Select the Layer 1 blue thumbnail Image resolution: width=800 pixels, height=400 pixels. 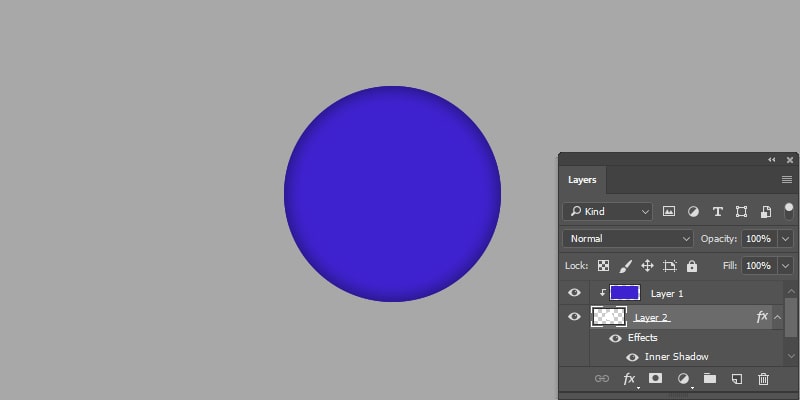pos(624,292)
